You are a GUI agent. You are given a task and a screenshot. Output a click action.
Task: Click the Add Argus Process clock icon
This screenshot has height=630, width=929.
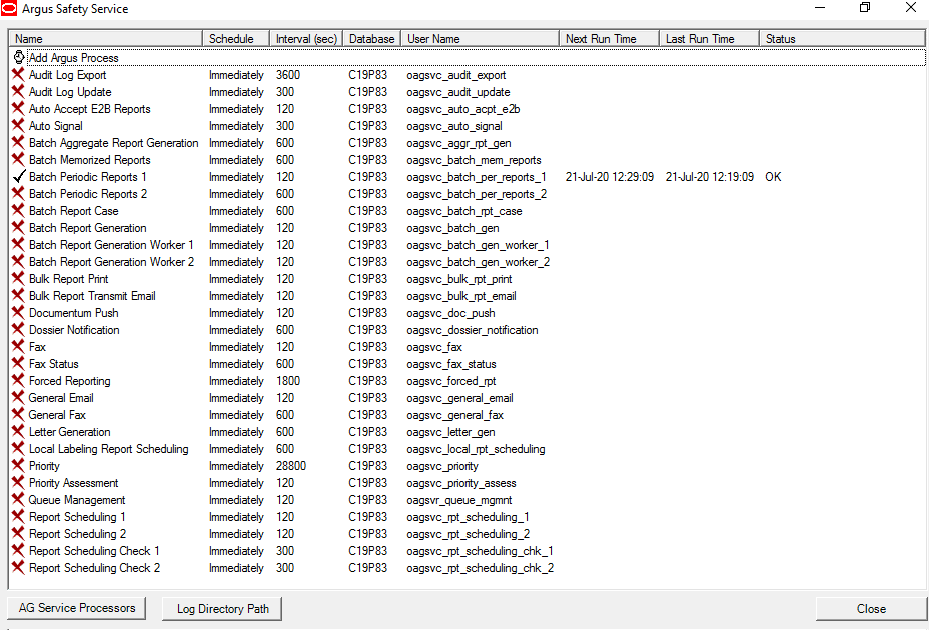(x=19, y=57)
